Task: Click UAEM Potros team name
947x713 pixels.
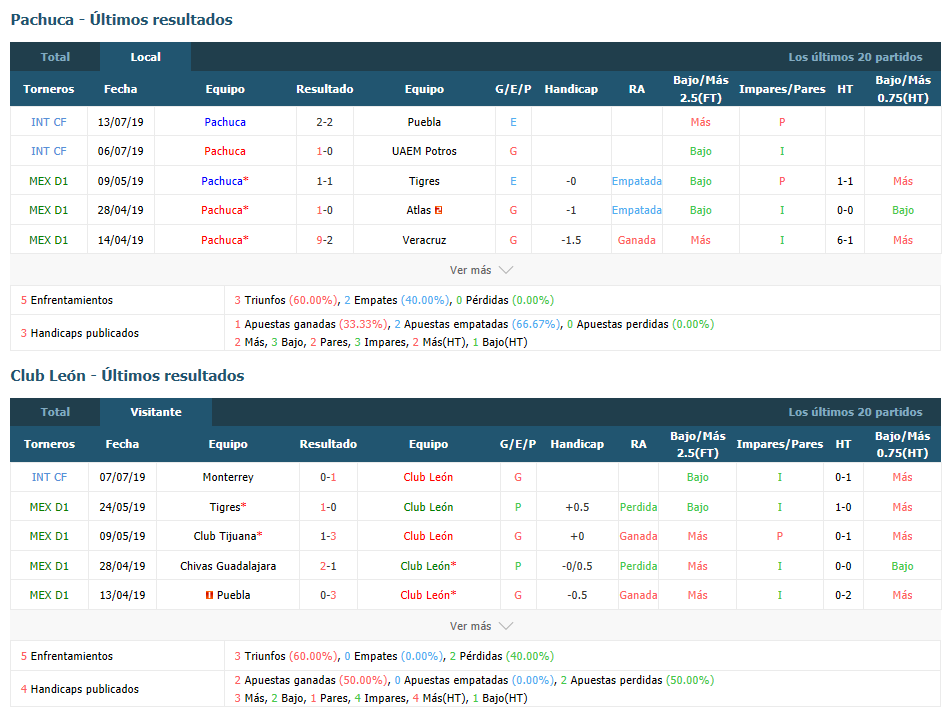Action: point(424,151)
